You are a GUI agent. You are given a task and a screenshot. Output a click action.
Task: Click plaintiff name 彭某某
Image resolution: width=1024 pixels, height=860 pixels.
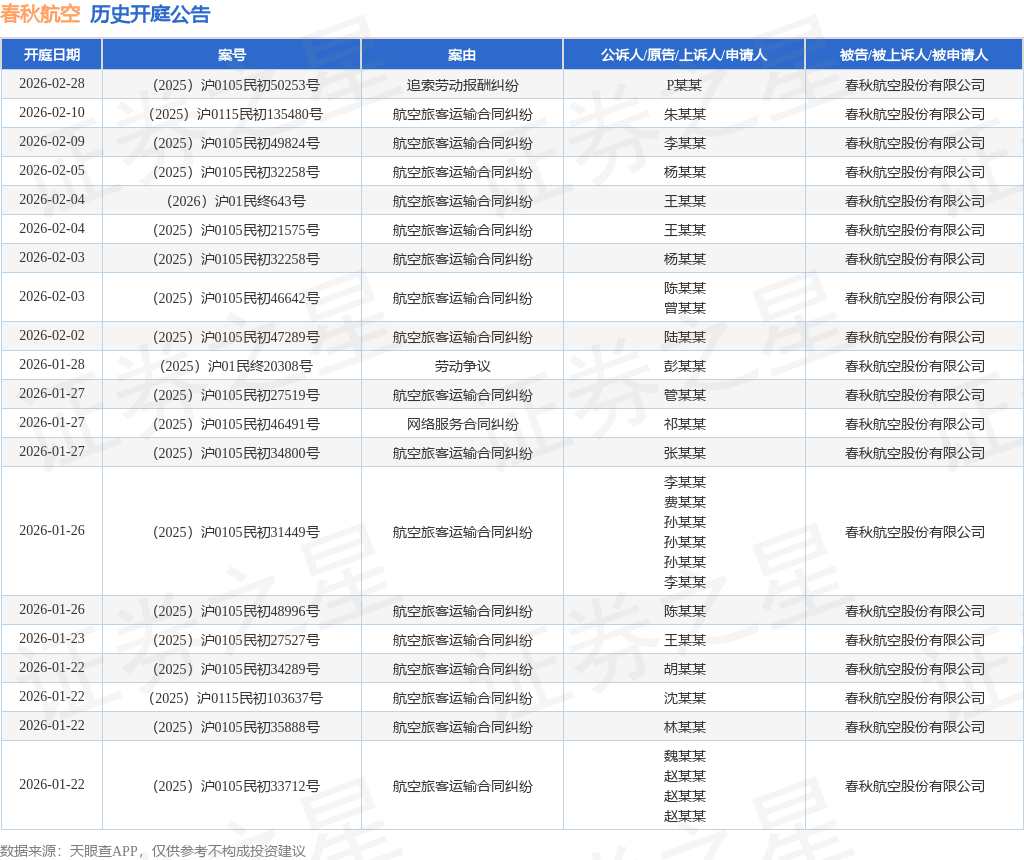tap(684, 366)
